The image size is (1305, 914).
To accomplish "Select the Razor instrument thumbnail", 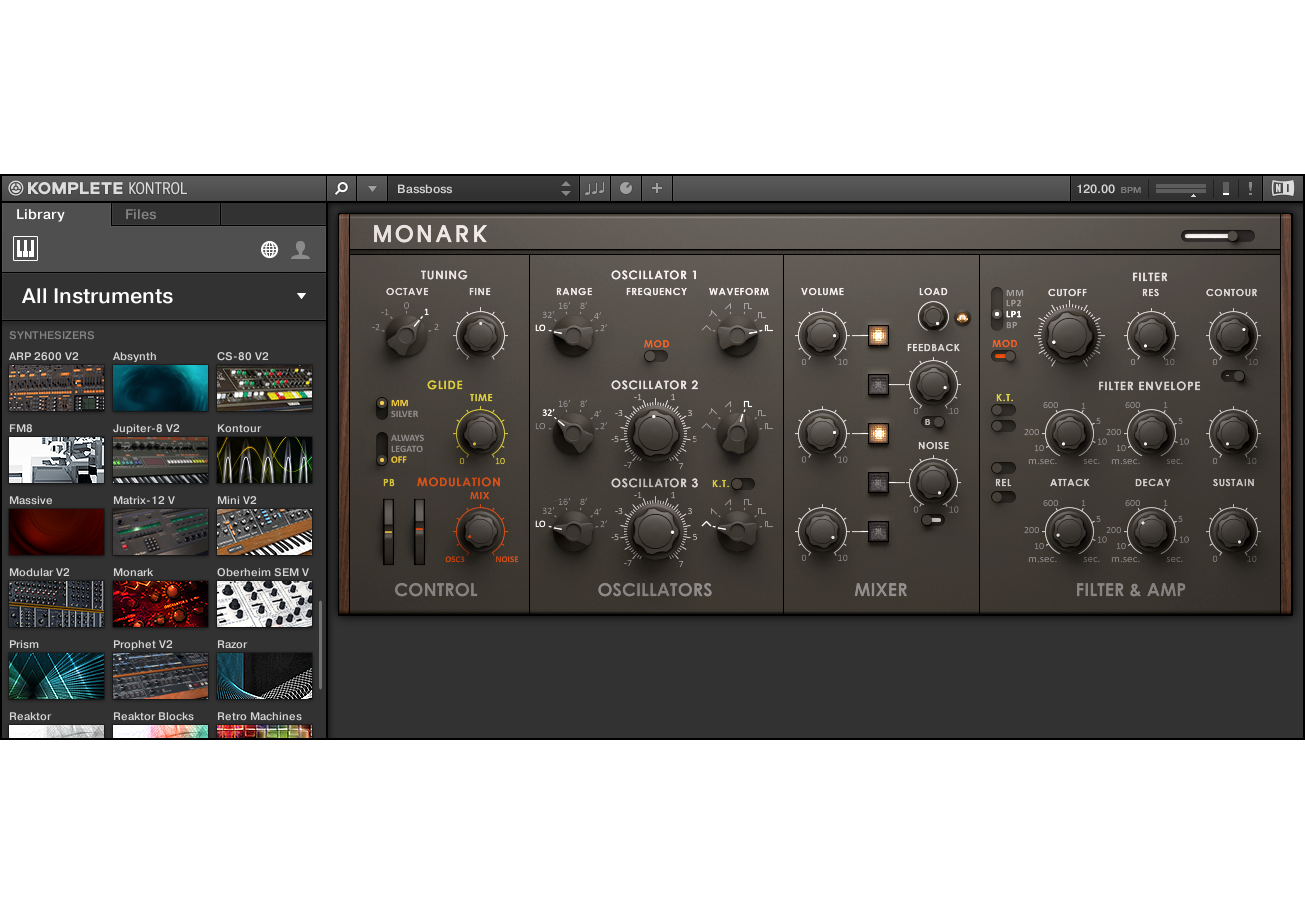I will (264, 676).
